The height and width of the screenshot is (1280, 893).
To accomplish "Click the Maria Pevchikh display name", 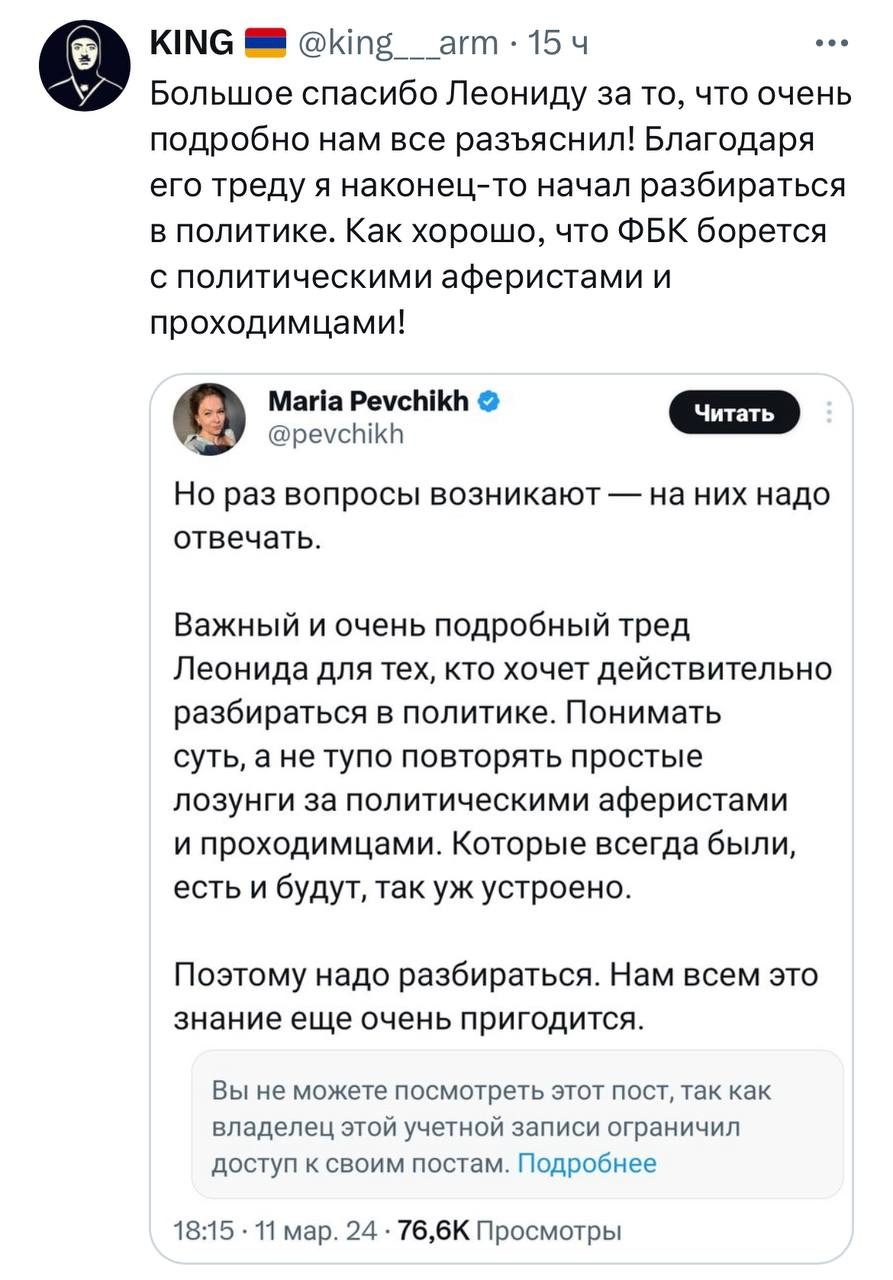I will pos(370,402).
